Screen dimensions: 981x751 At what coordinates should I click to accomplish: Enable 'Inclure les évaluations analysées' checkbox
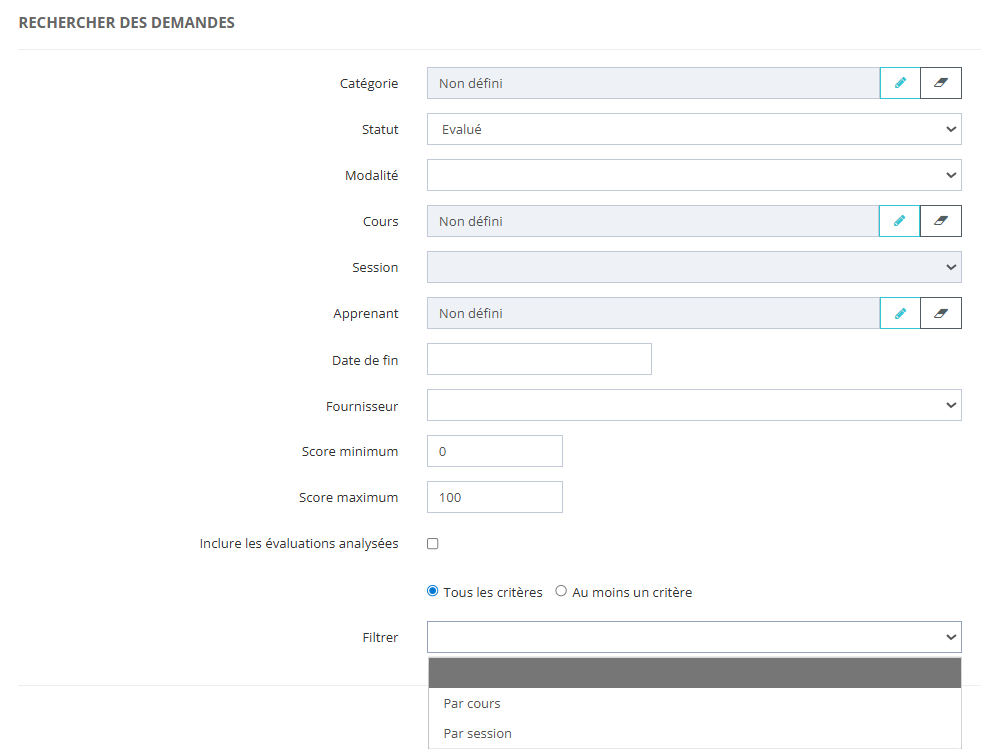433,544
